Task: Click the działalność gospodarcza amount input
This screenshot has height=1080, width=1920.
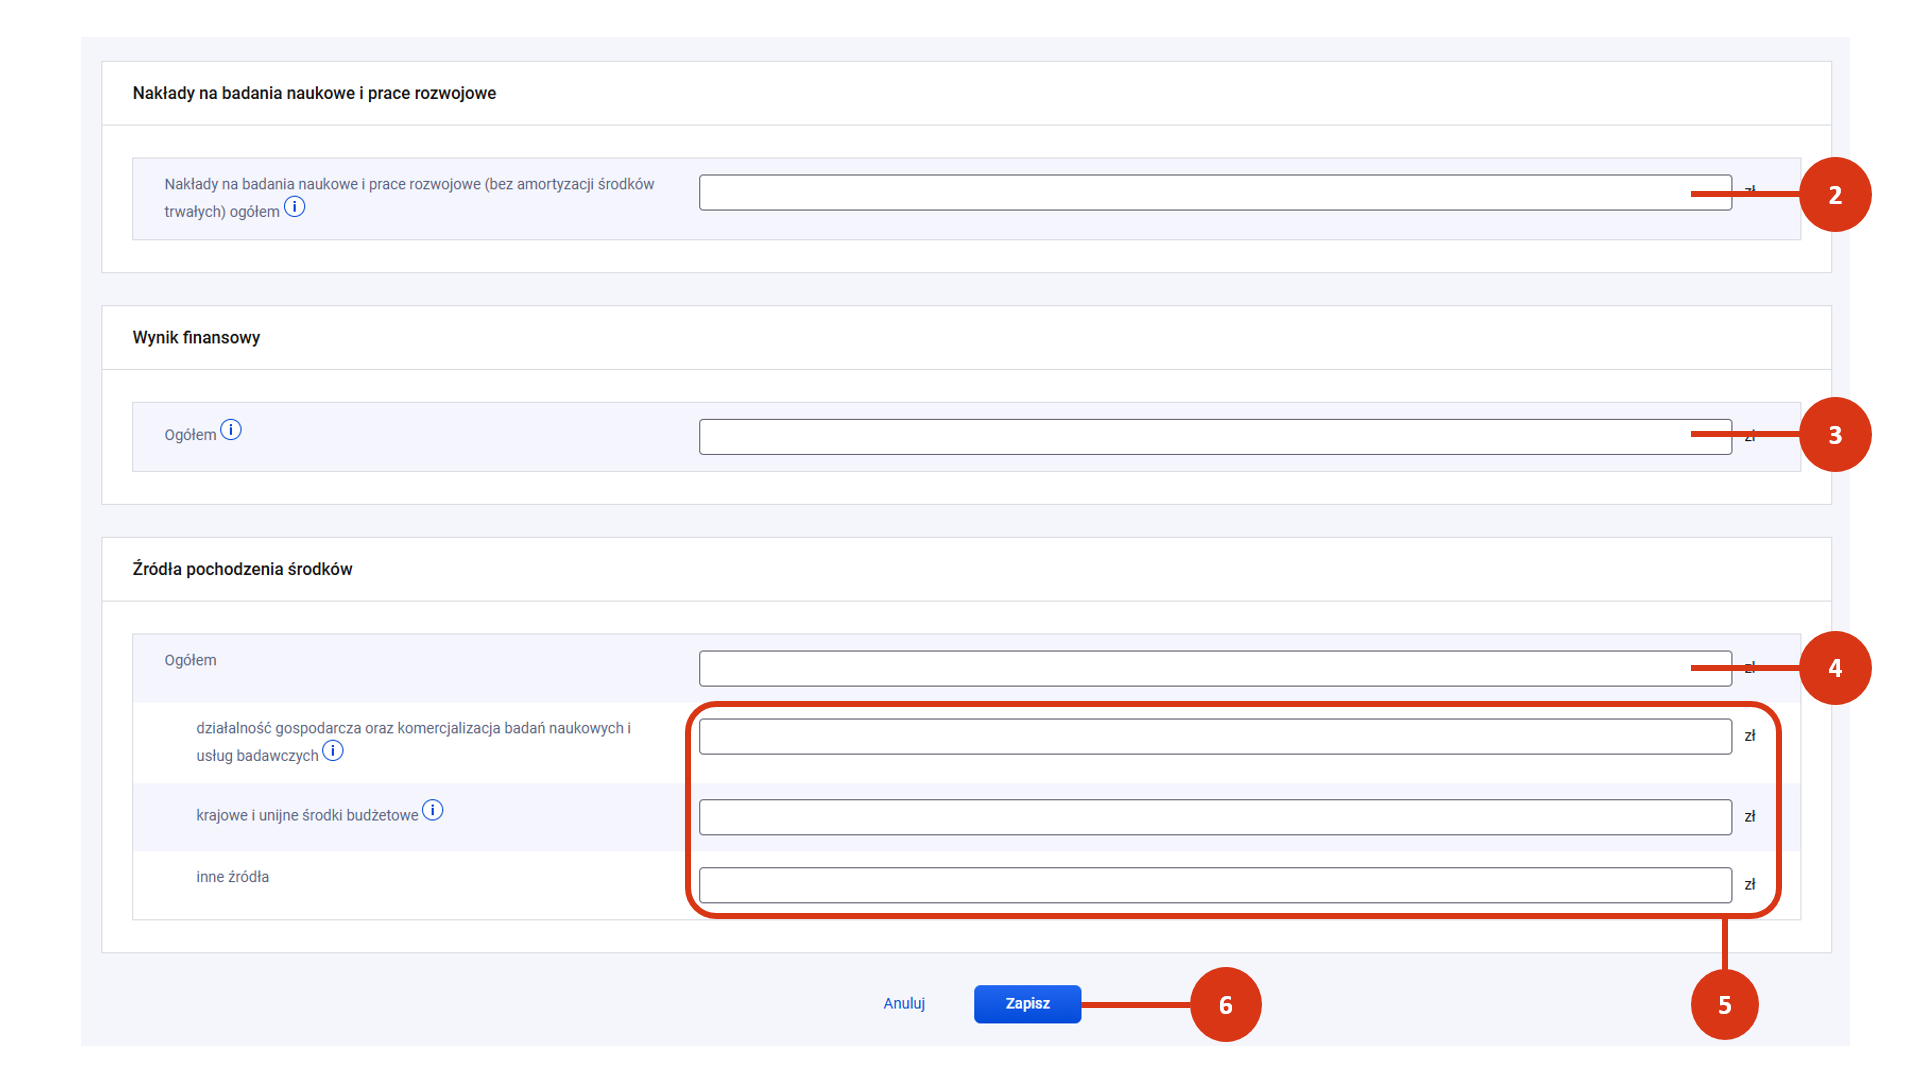Action: (x=1214, y=737)
